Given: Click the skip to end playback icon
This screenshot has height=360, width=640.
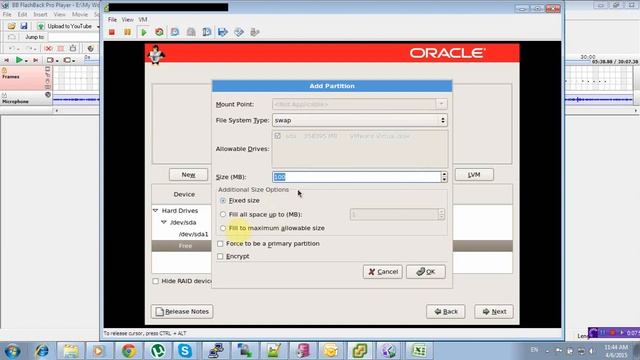Looking at the screenshot, I should pos(36,60).
